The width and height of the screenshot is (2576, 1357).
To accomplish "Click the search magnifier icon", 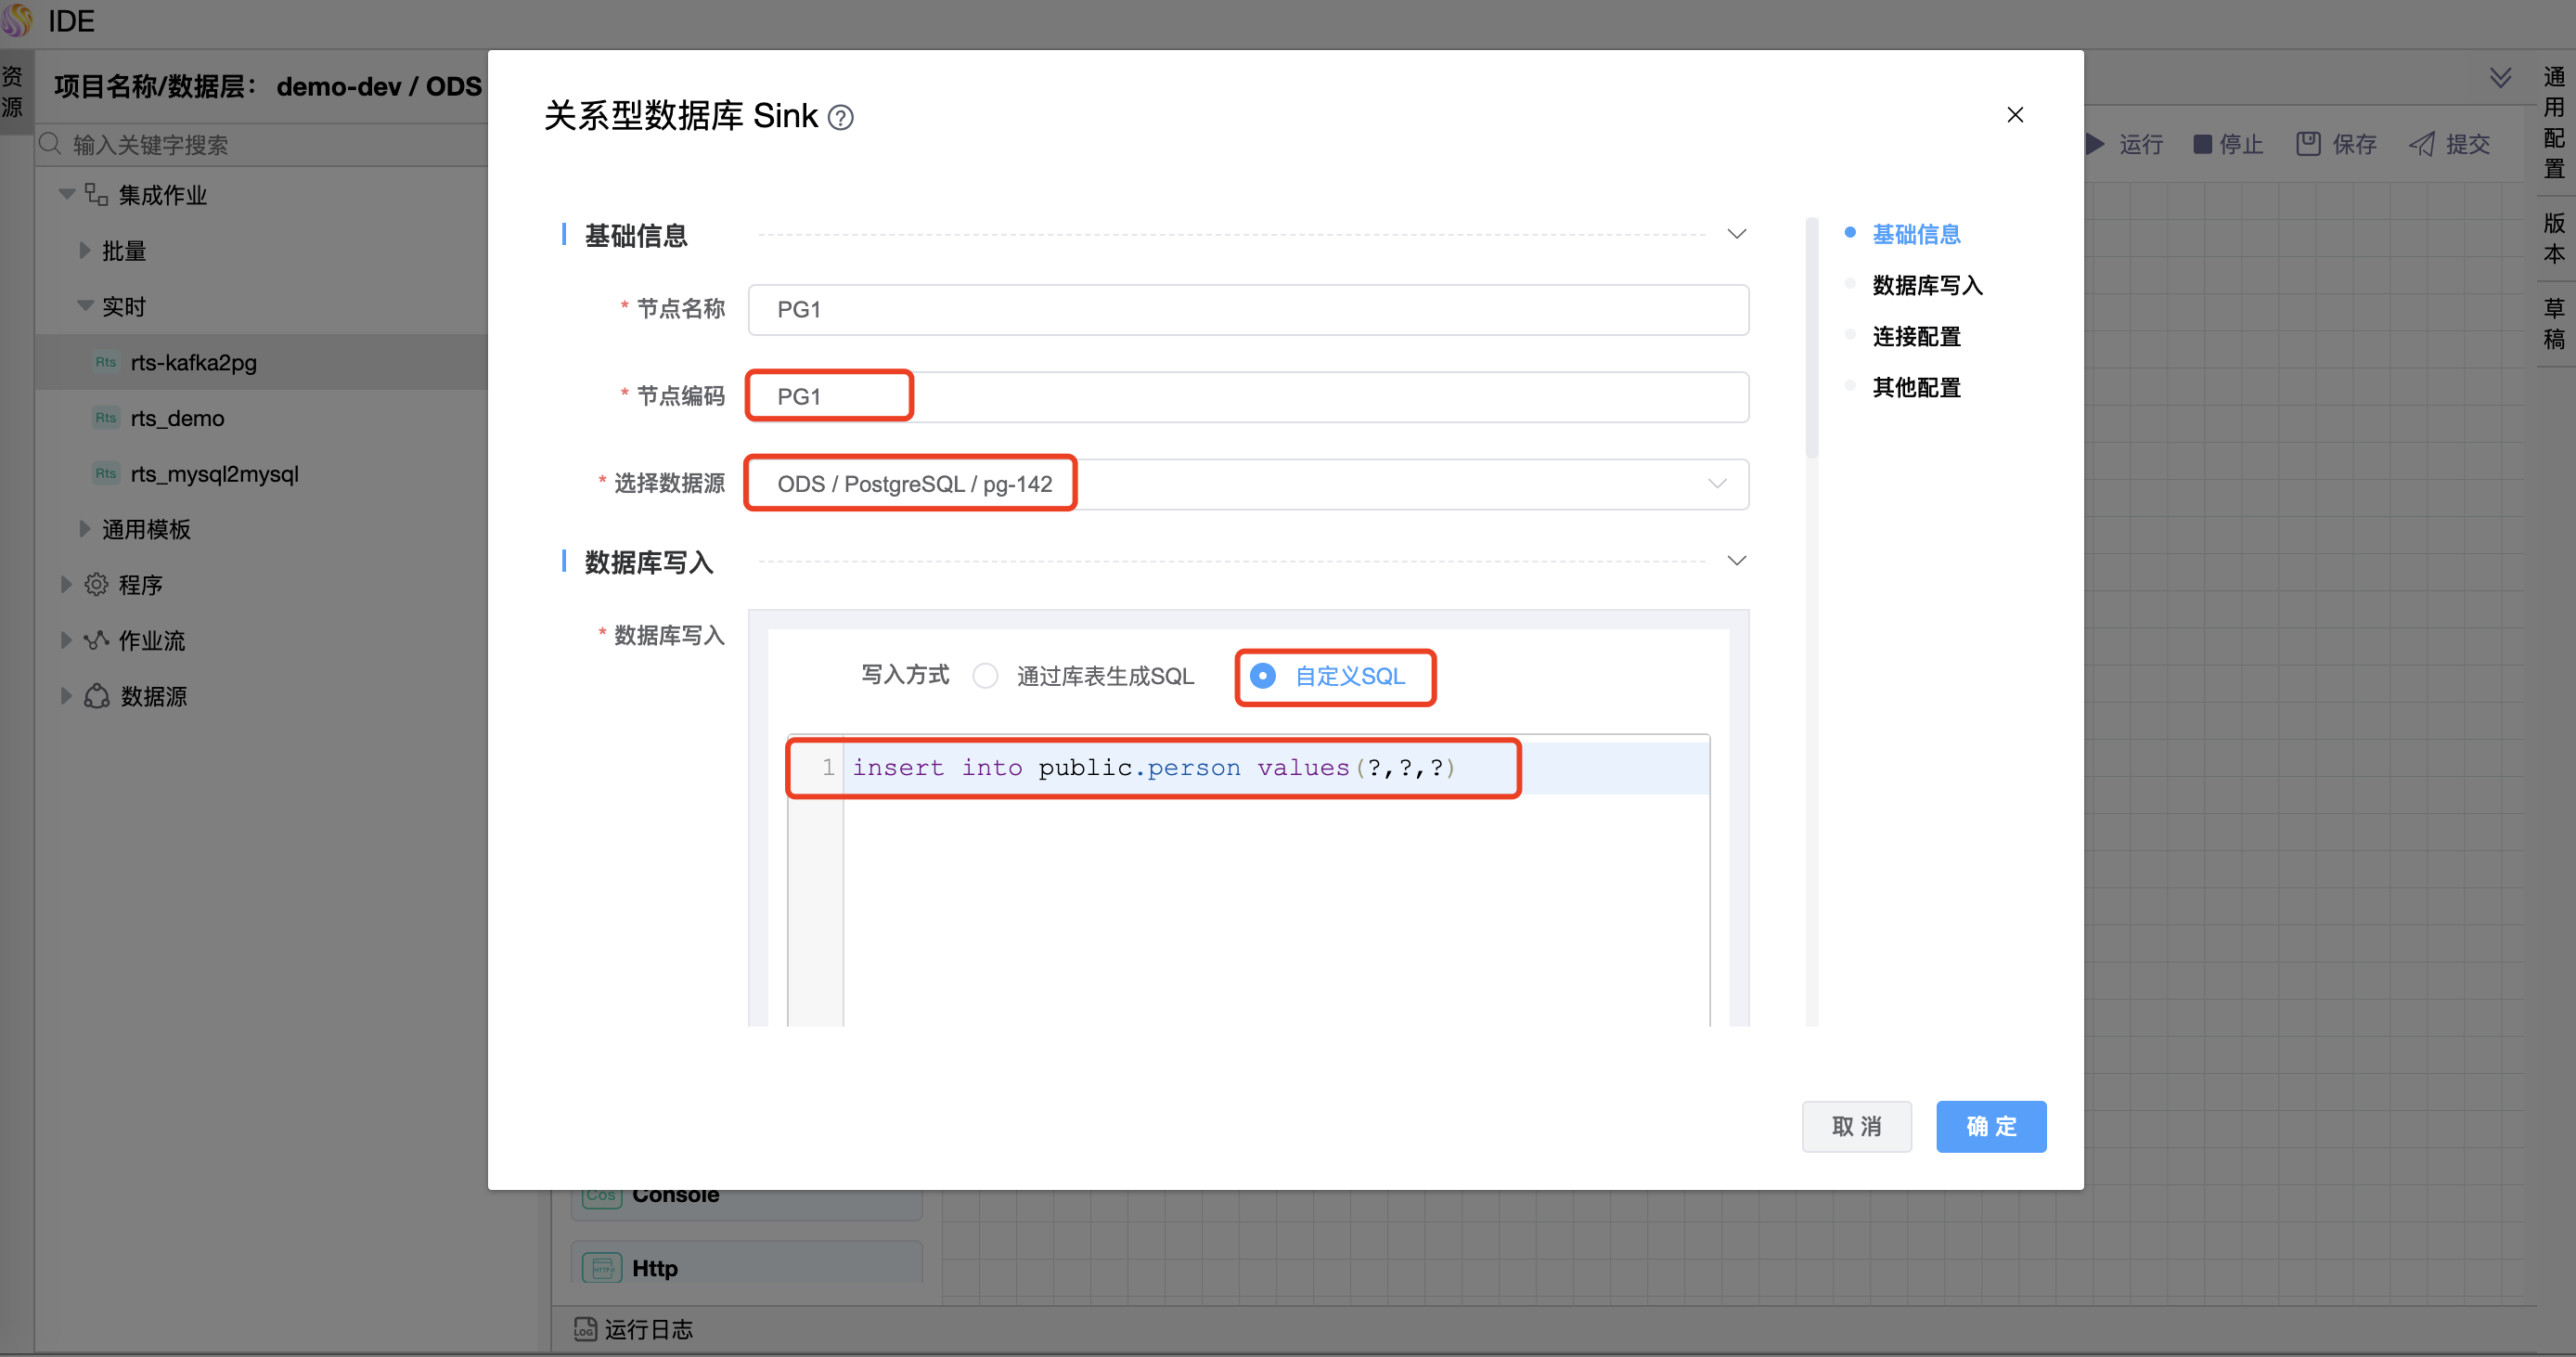I will coord(51,144).
